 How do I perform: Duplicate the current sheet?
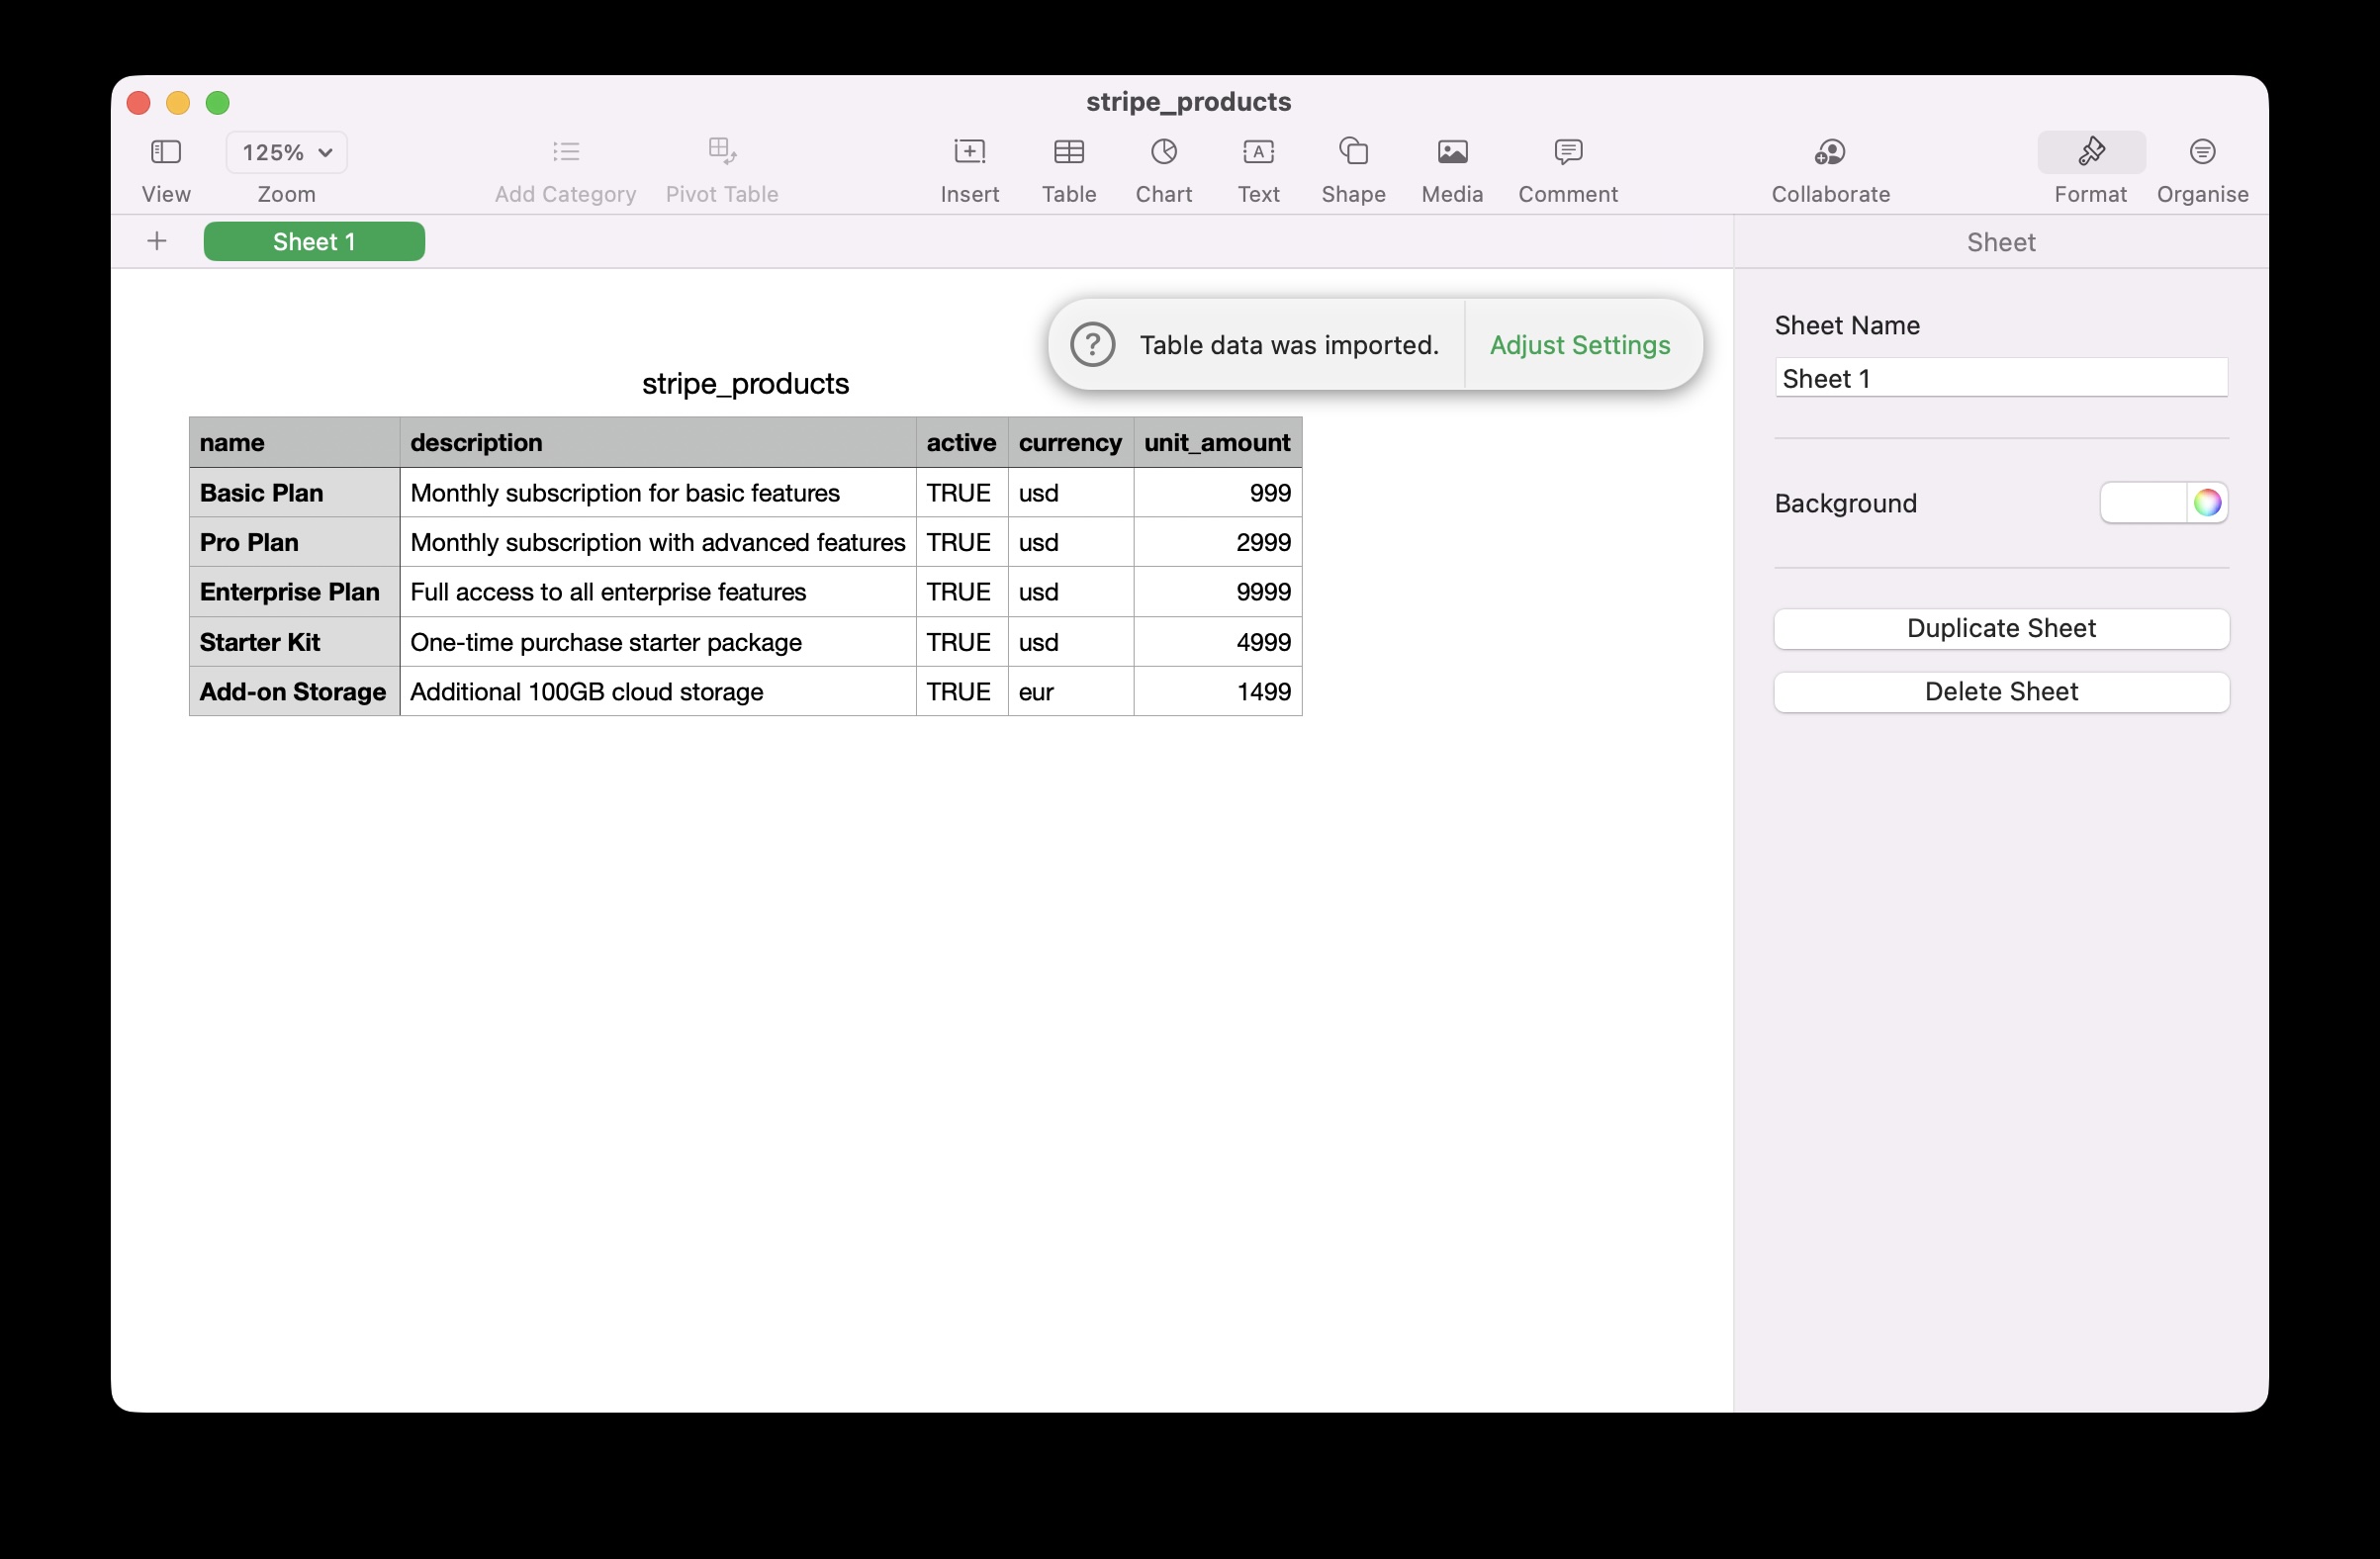pyautogui.click(x=2000, y=628)
